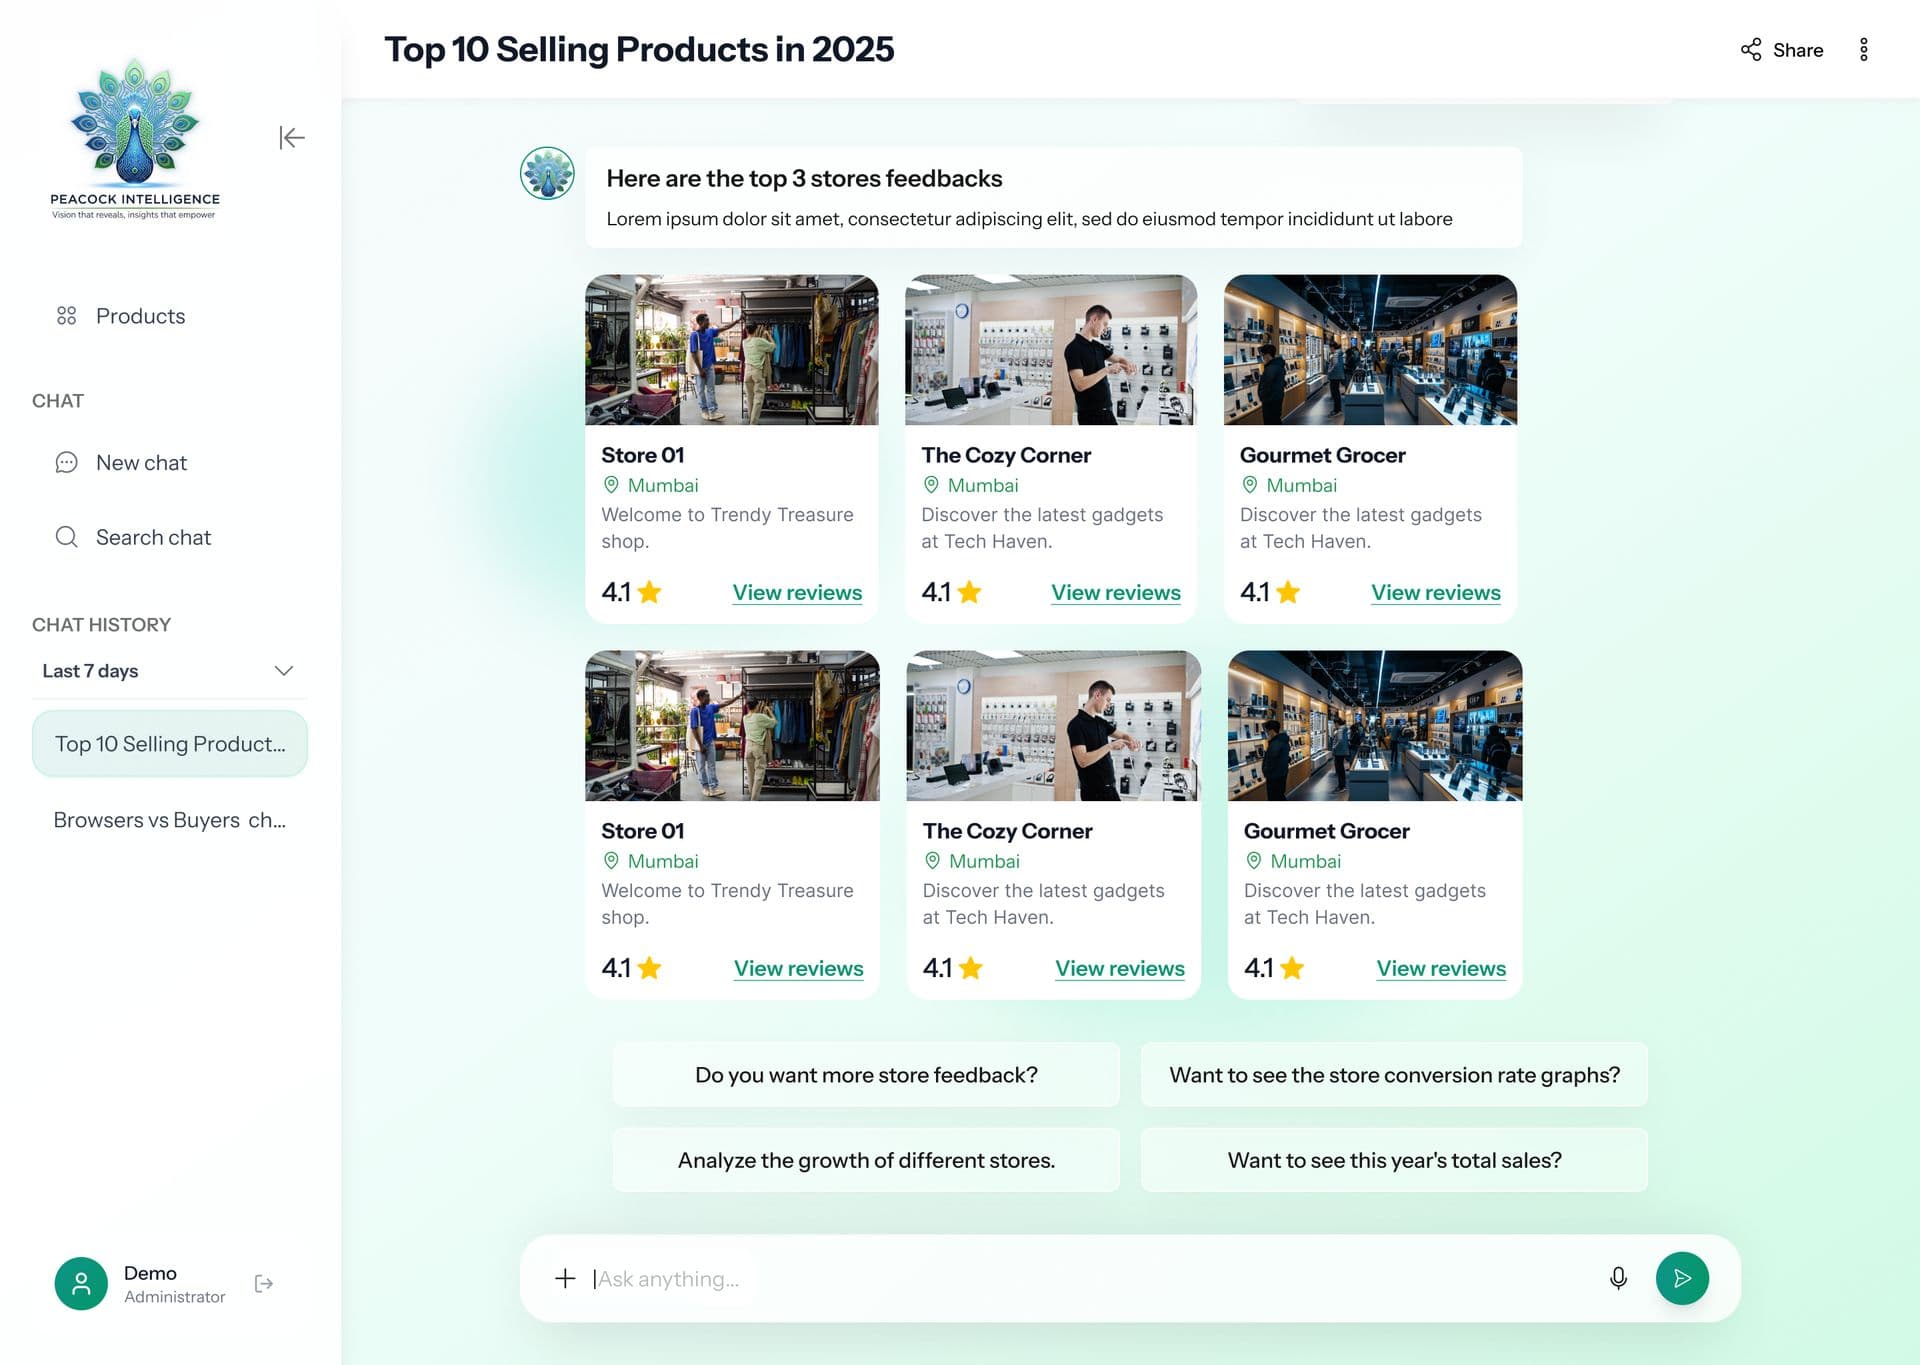Click the Share button label
Image resolution: width=1920 pixels, height=1365 pixels.
click(1798, 50)
